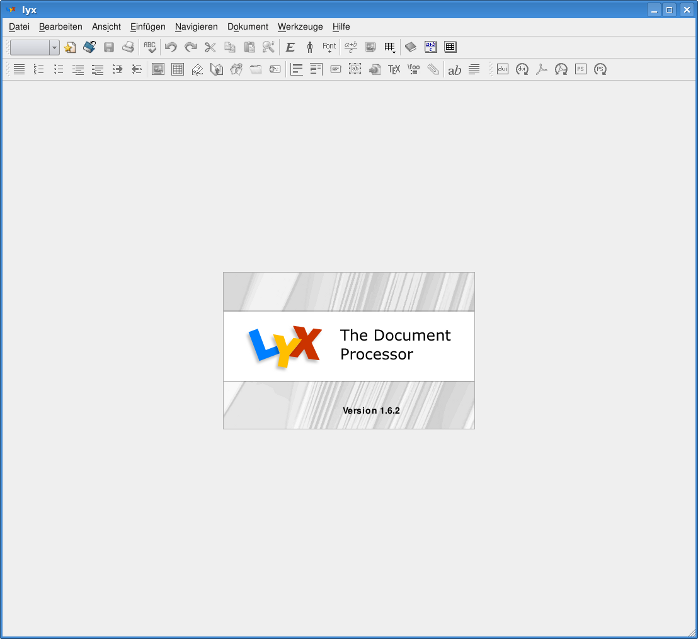This screenshot has height=639, width=698.
Task: Apply description list layout
Action: (x=97, y=69)
